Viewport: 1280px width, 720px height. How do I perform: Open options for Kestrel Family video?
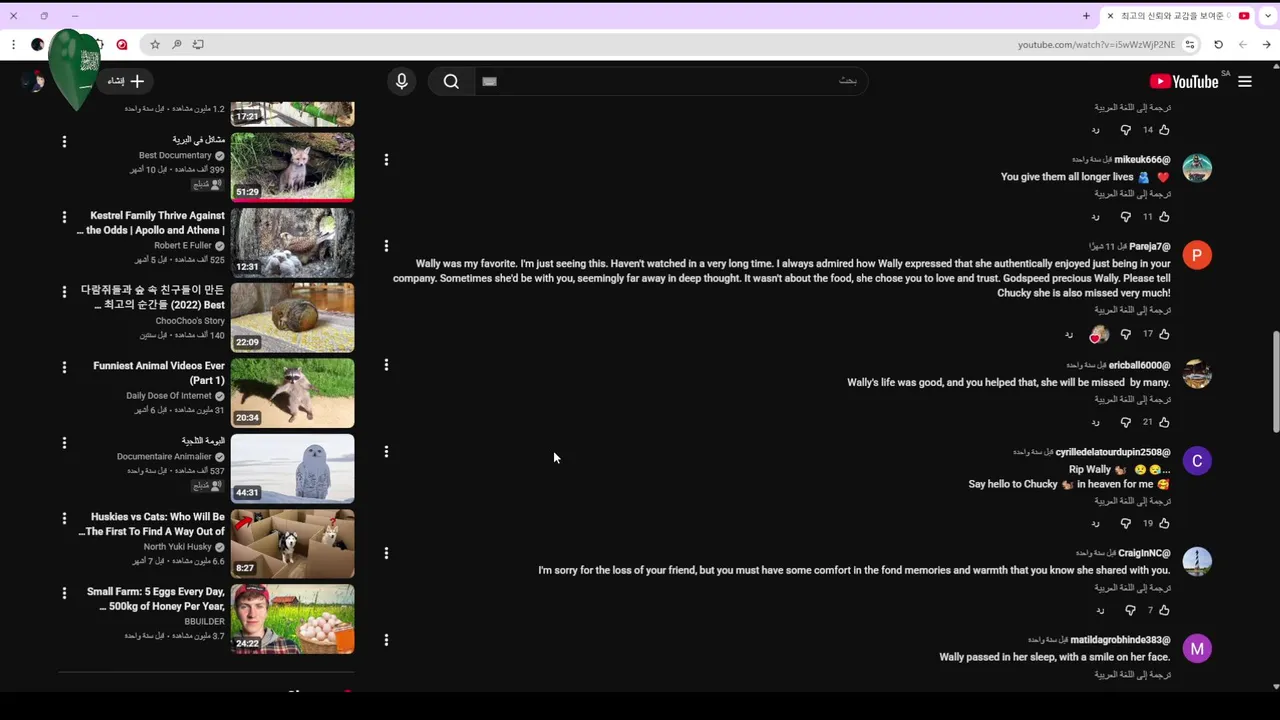[x=64, y=217]
